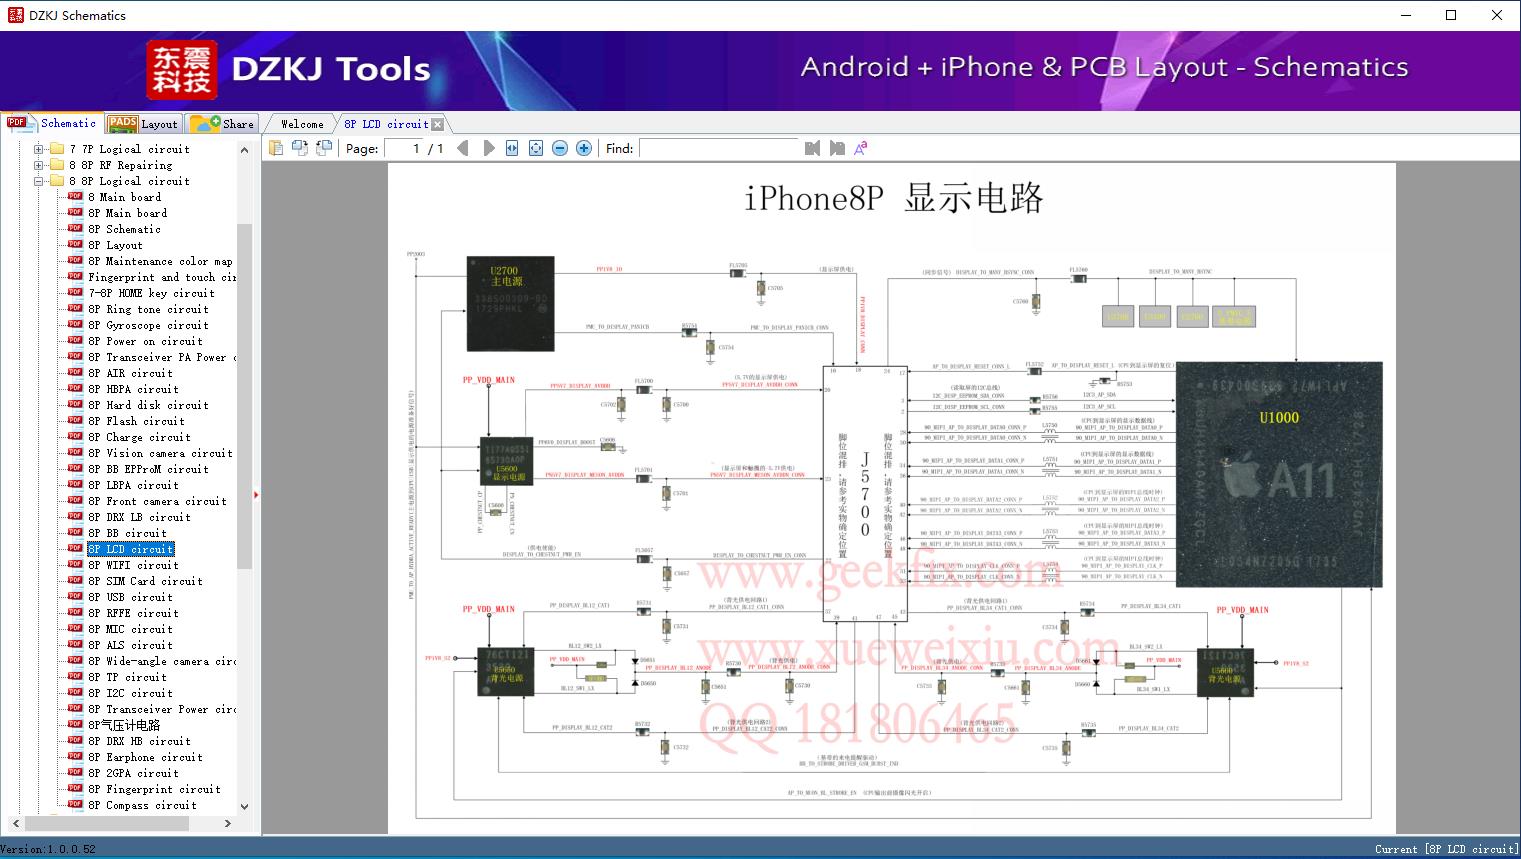The height and width of the screenshot is (859, 1521).
Task: Switch to the Layout tab
Action: 143,124
